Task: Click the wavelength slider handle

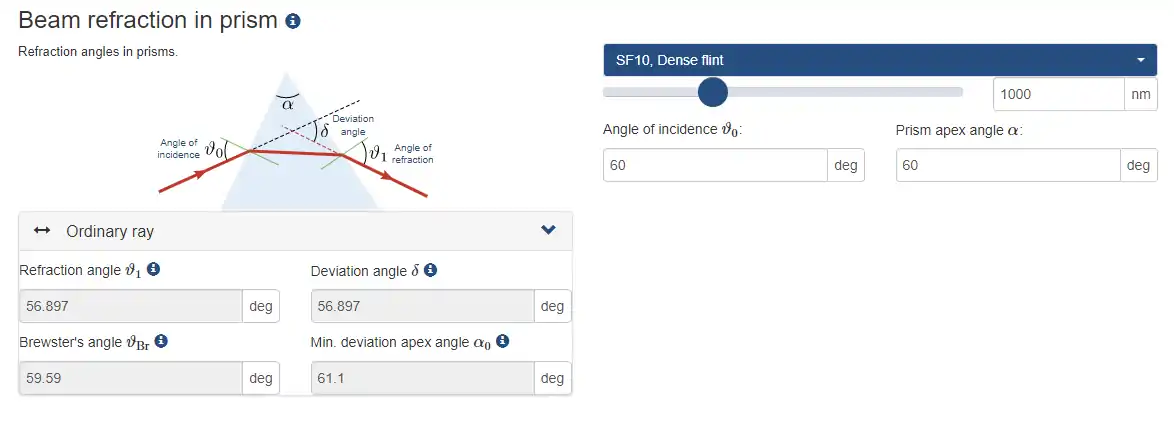Action: [x=712, y=93]
